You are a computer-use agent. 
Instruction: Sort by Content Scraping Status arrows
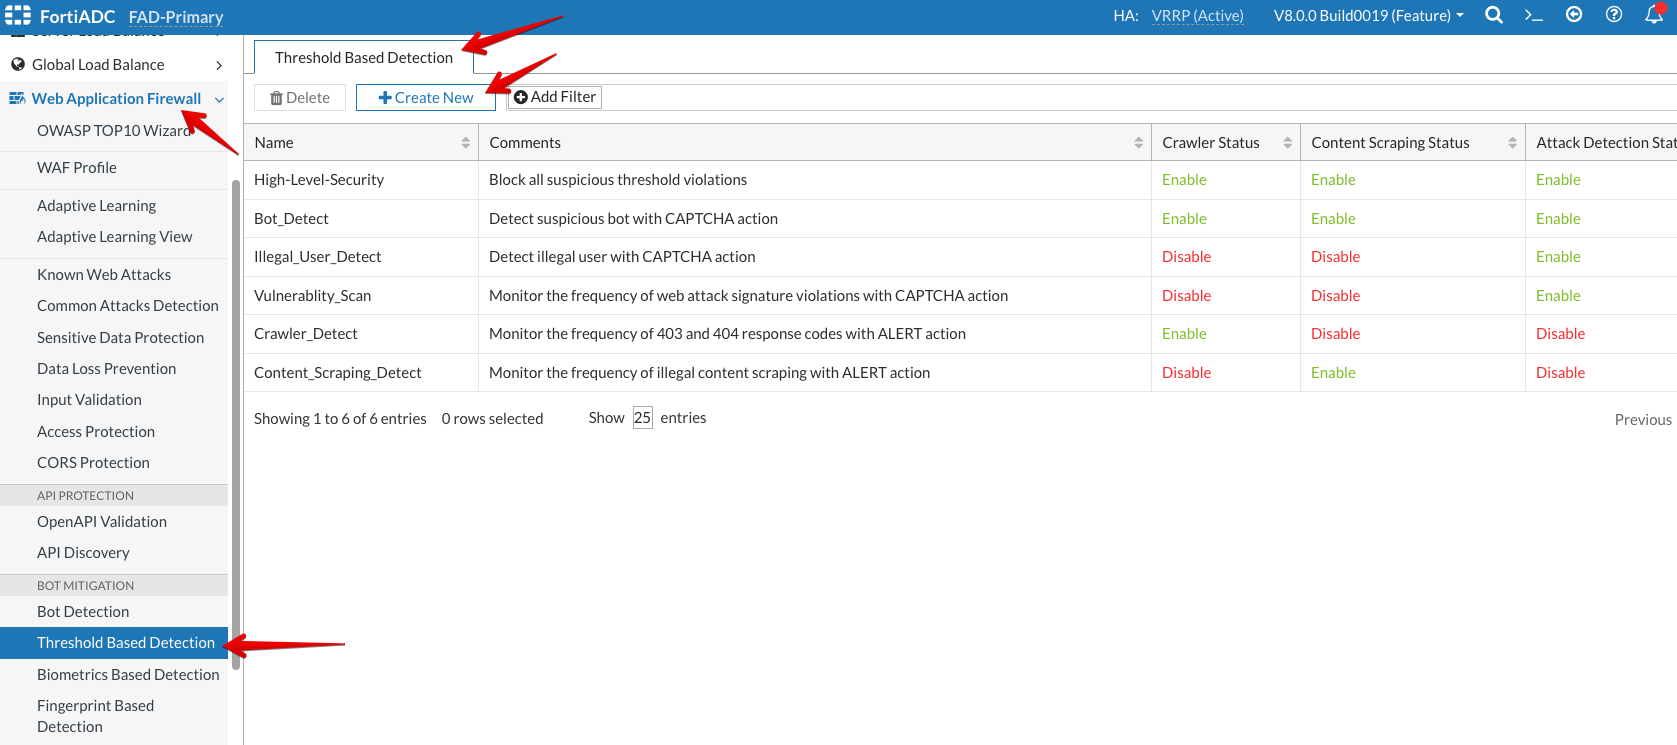click(x=1512, y=143)
